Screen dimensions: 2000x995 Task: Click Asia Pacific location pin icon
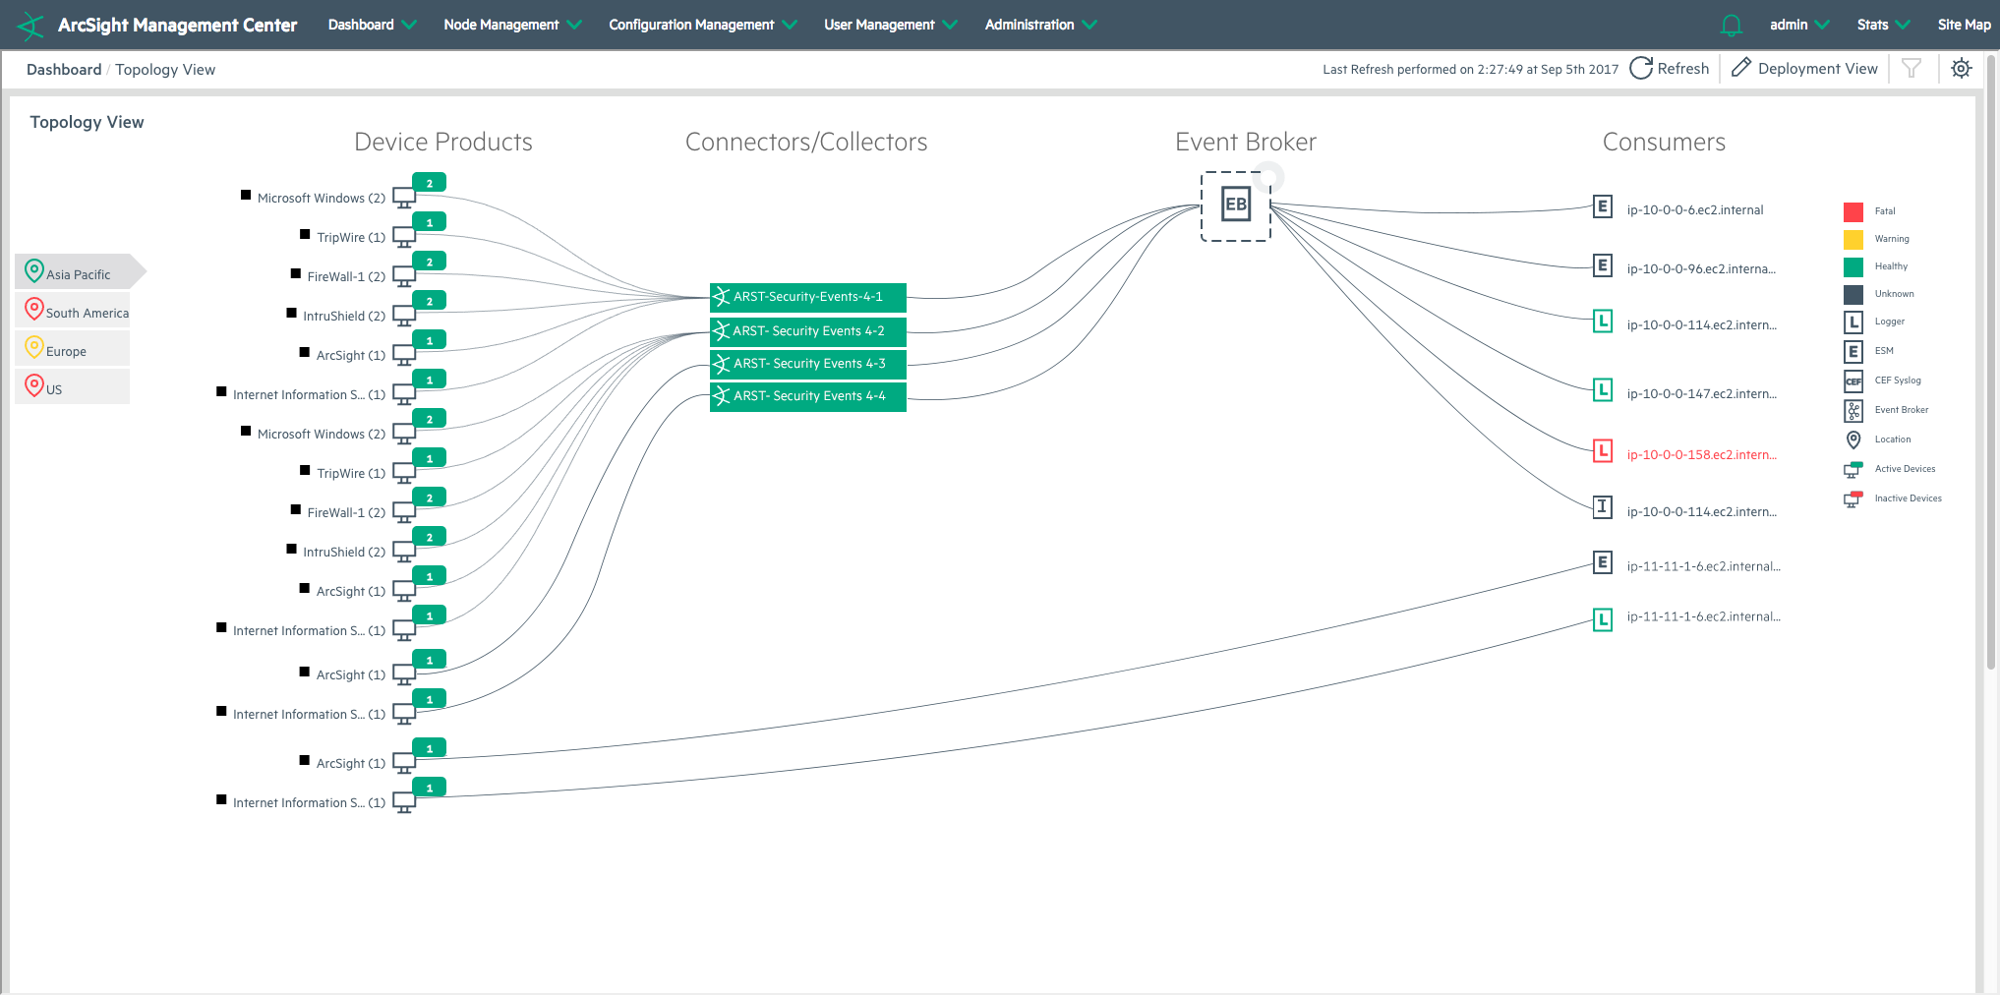[34, 271]
